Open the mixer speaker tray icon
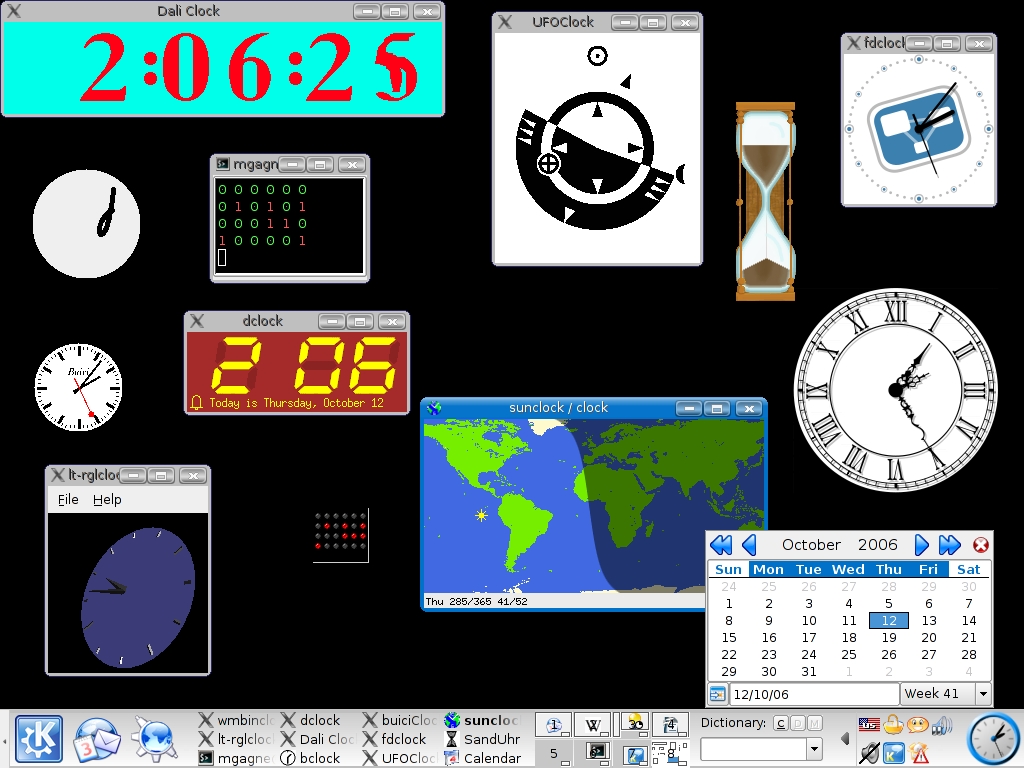The width and height of the screenshot is (1024, 768). point(942,724)
